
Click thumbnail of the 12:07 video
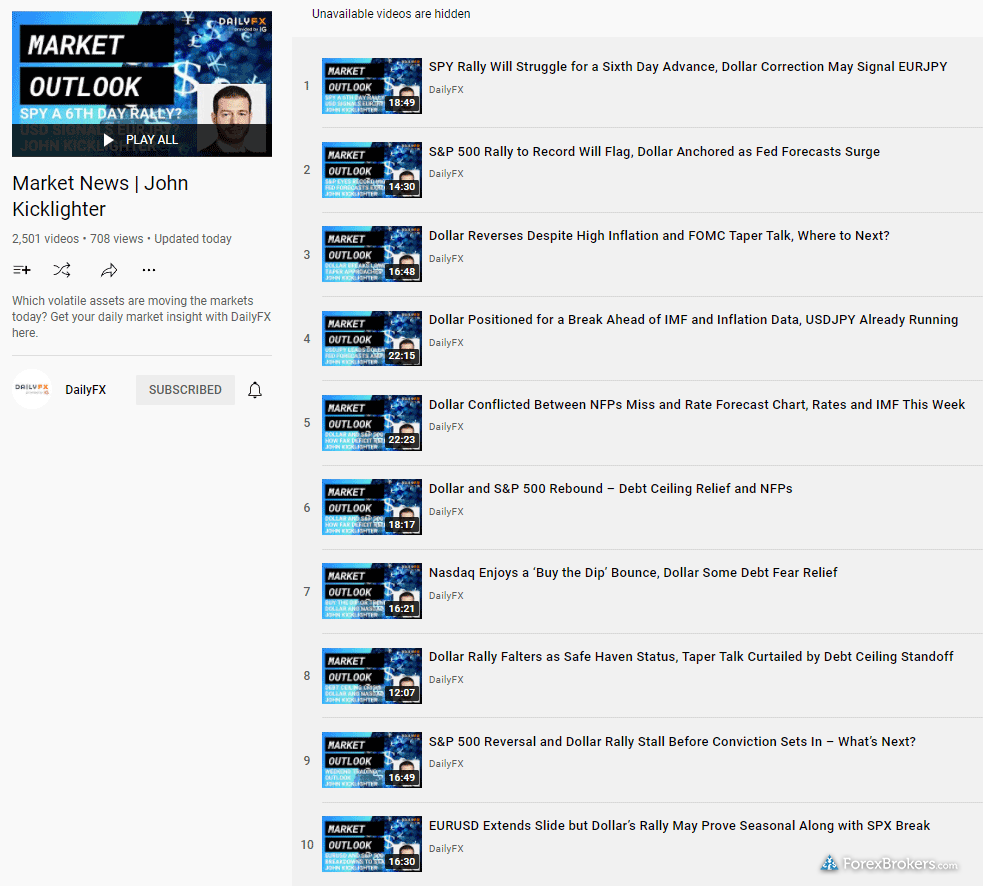(371, 676)
